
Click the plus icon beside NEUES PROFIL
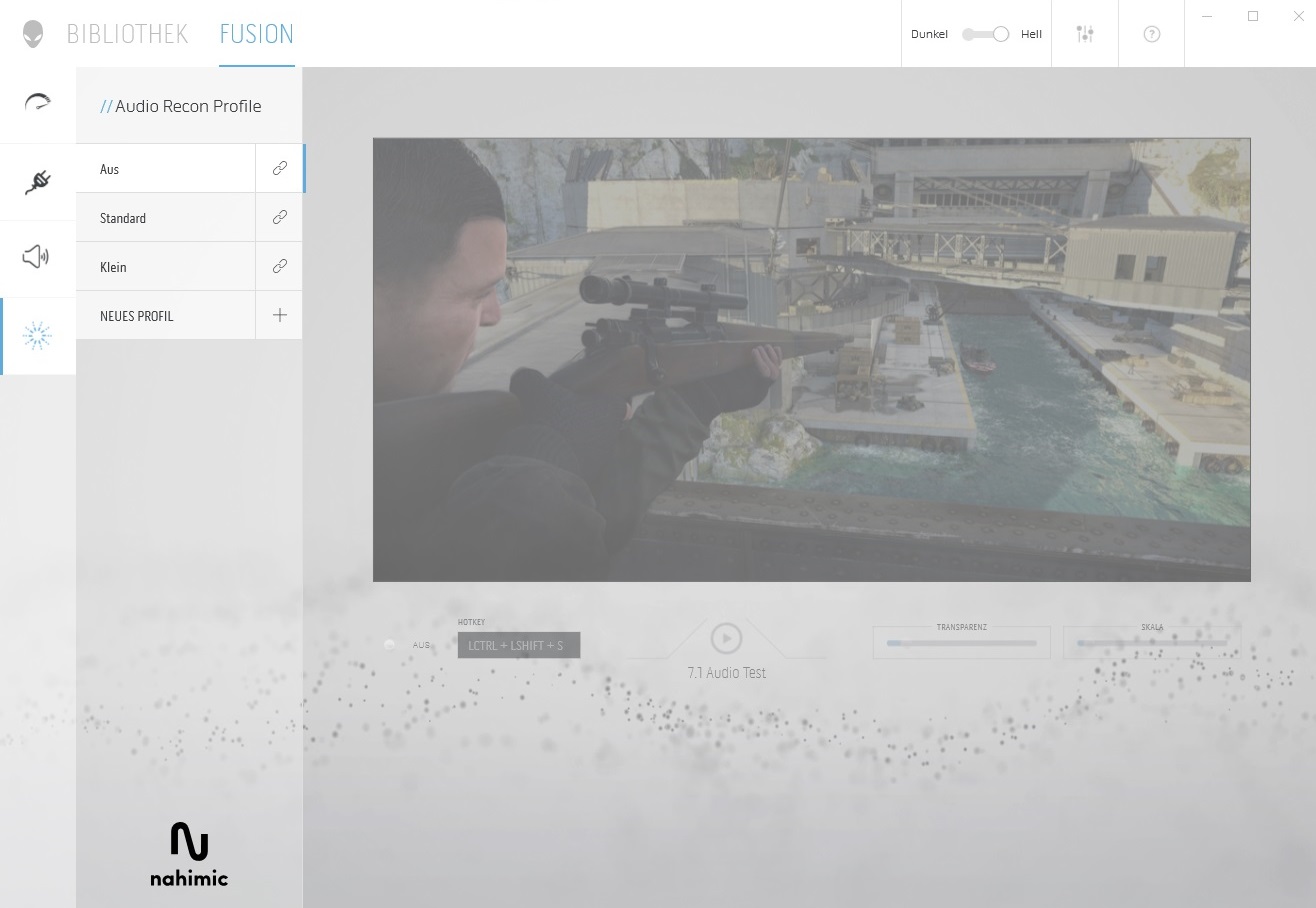click(280, 316)
